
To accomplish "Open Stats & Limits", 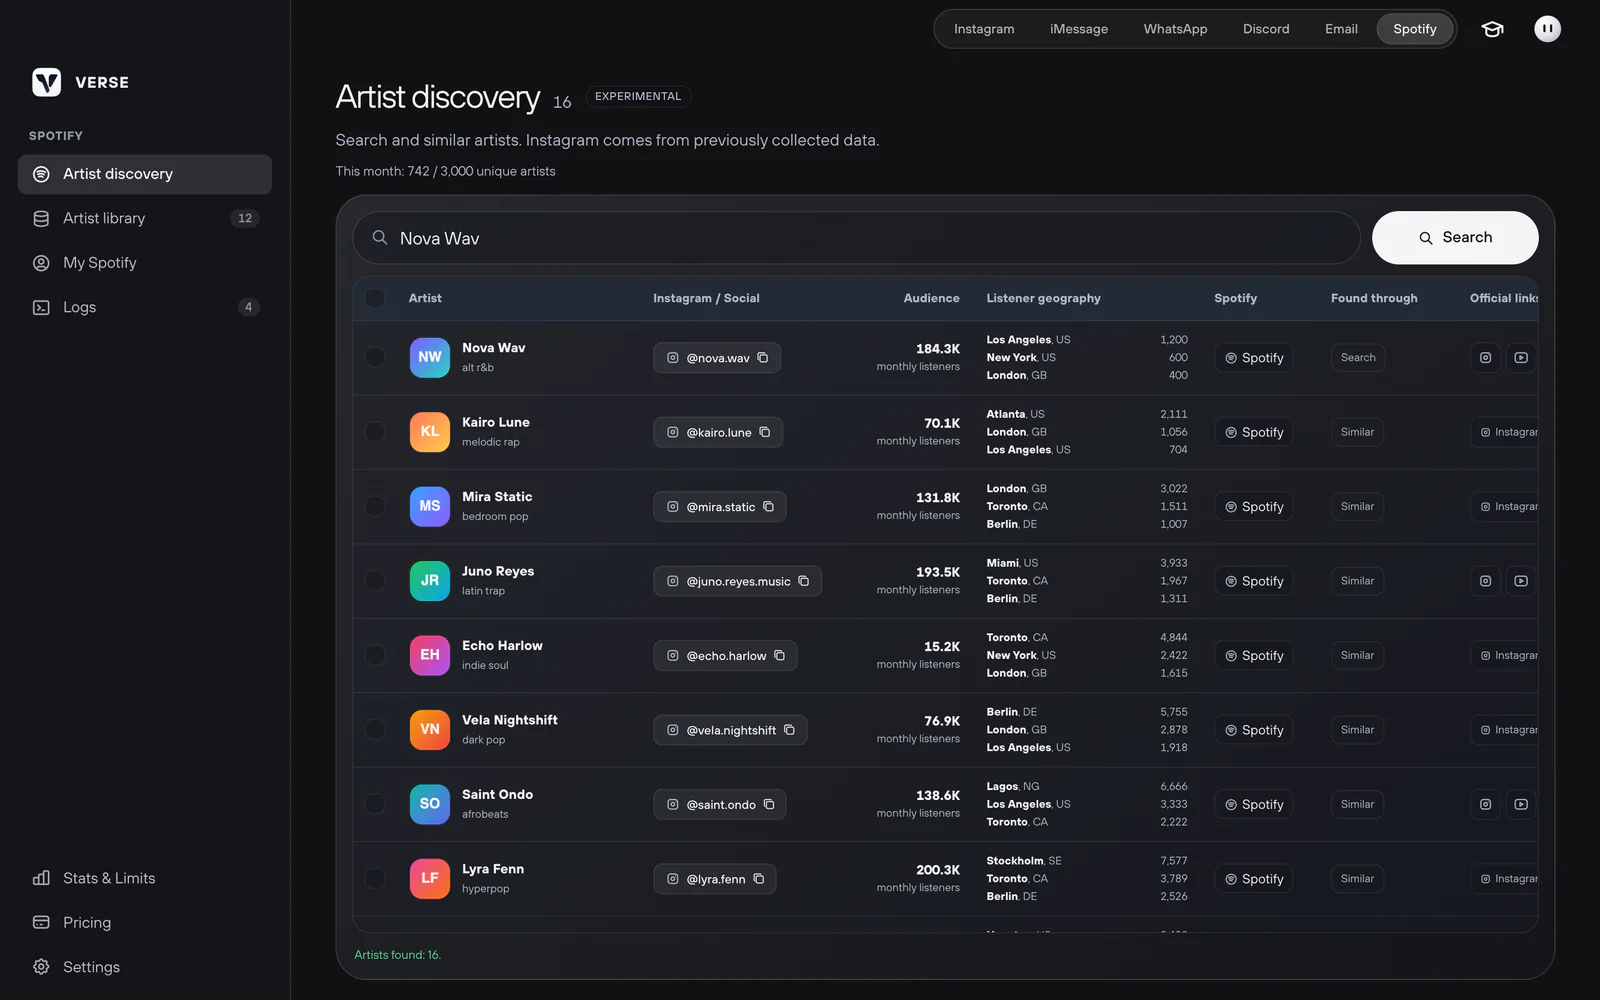I will click(145, 878).
